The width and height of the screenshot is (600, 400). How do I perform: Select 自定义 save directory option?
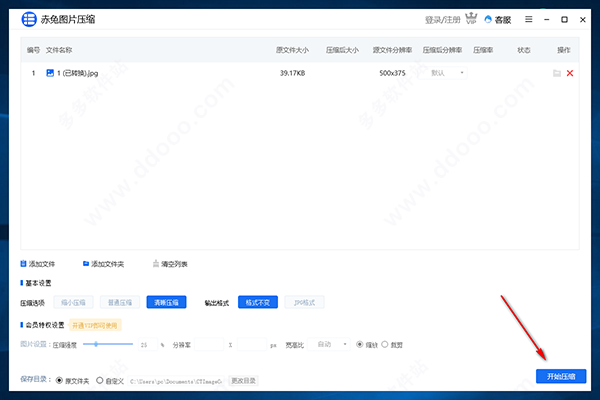point(99,380)
